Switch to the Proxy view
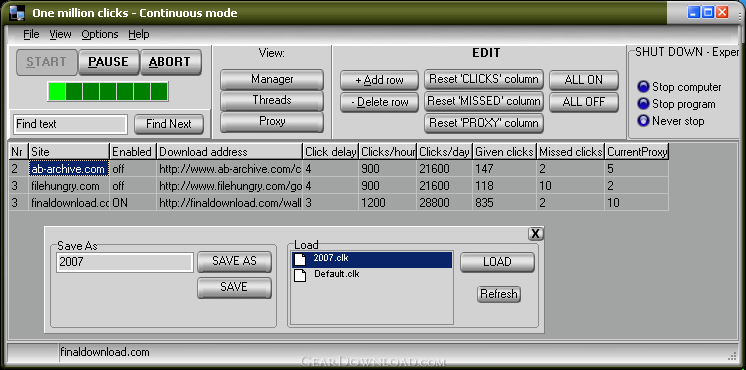746x370 pixels. 272,122
